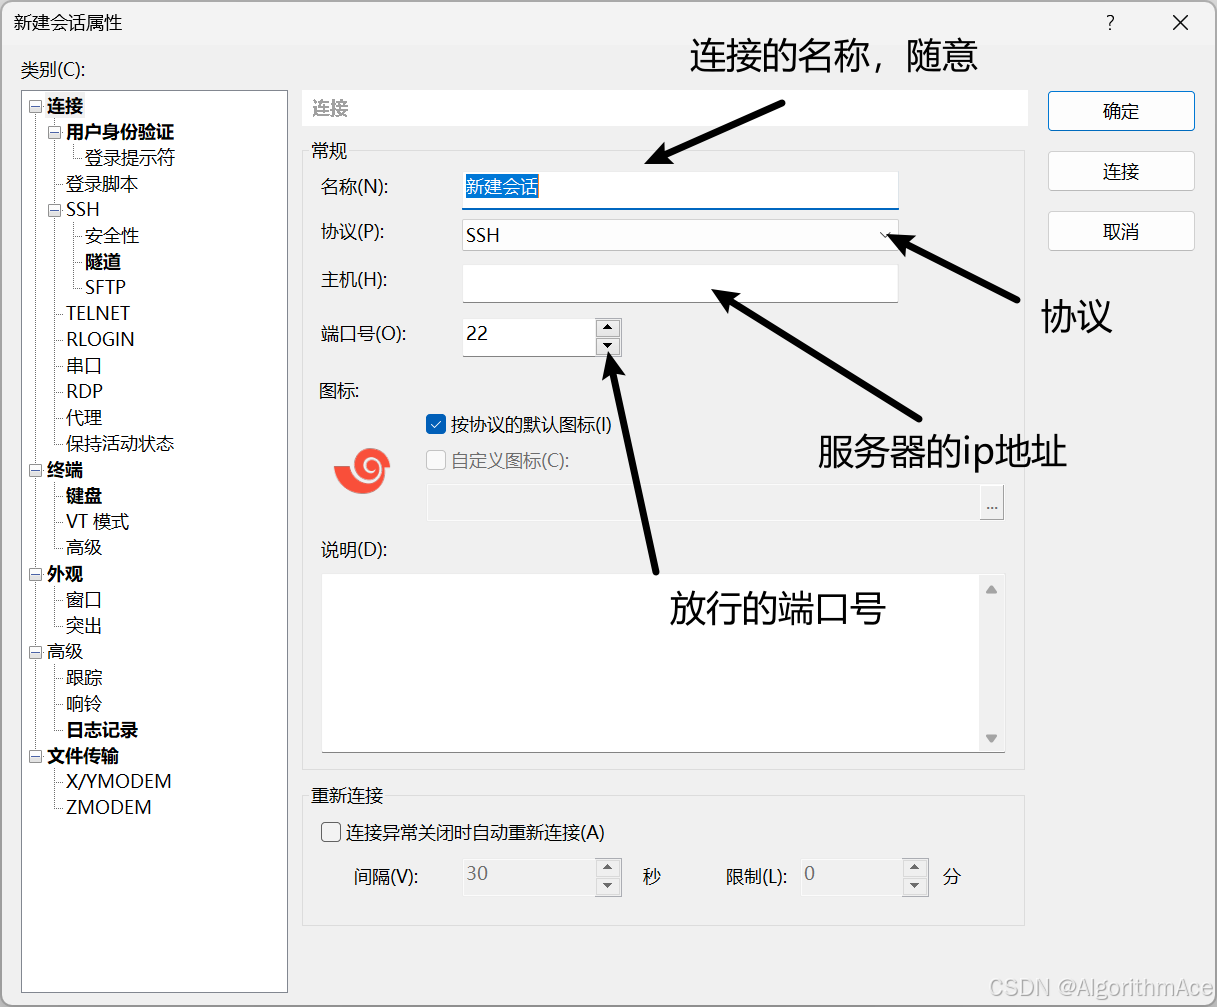Click the 取消 button
This screenshot has height=1007, width=1217.
(x=1121, y=231)
